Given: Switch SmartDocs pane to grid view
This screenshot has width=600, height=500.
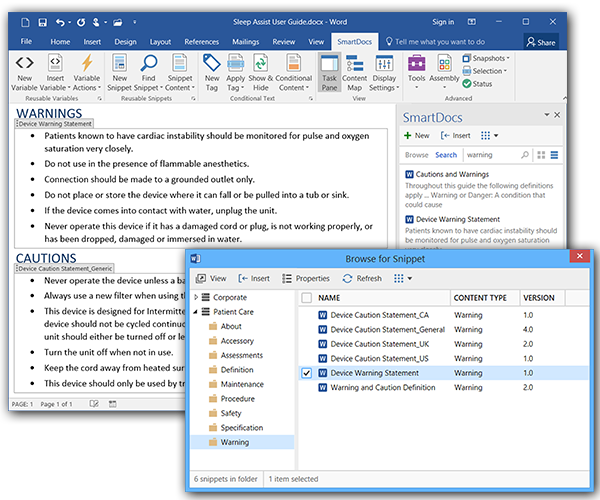Looking at the screenshot, I should [x=541, y=155].
